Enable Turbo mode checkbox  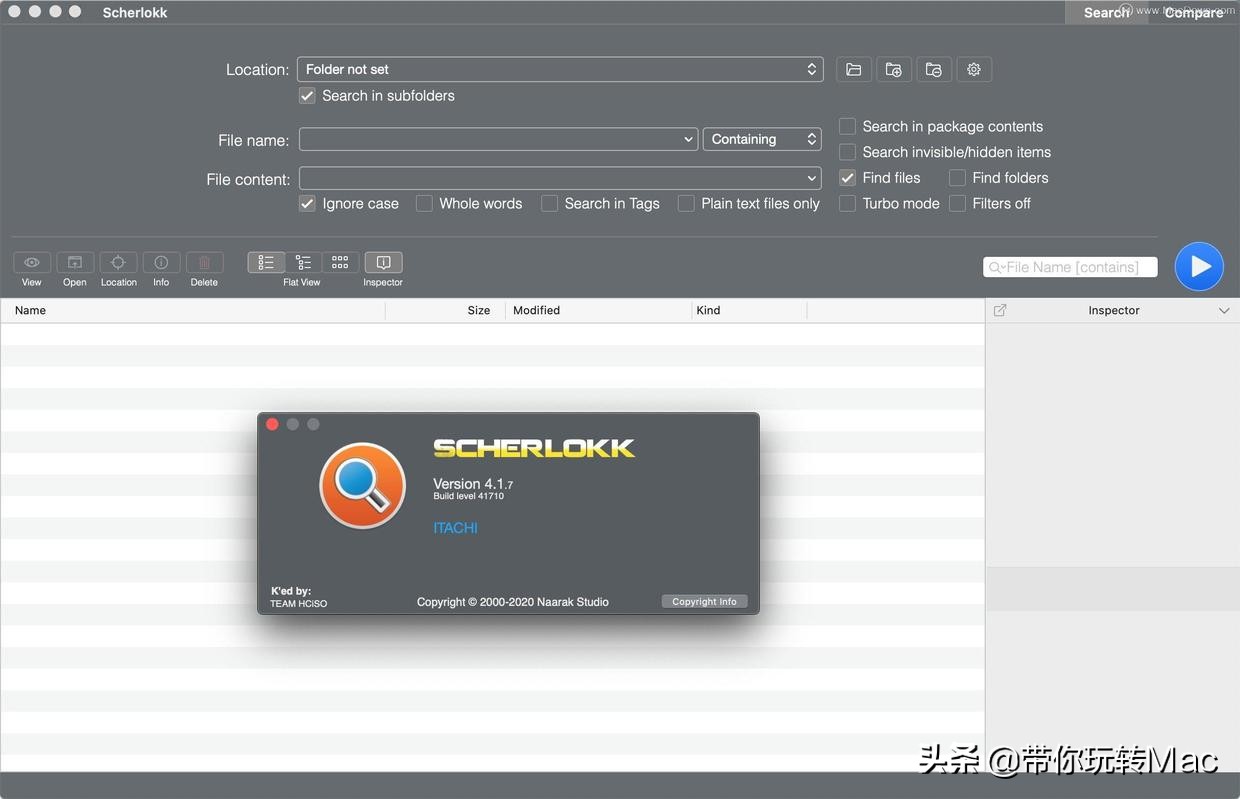click(847, 203)
